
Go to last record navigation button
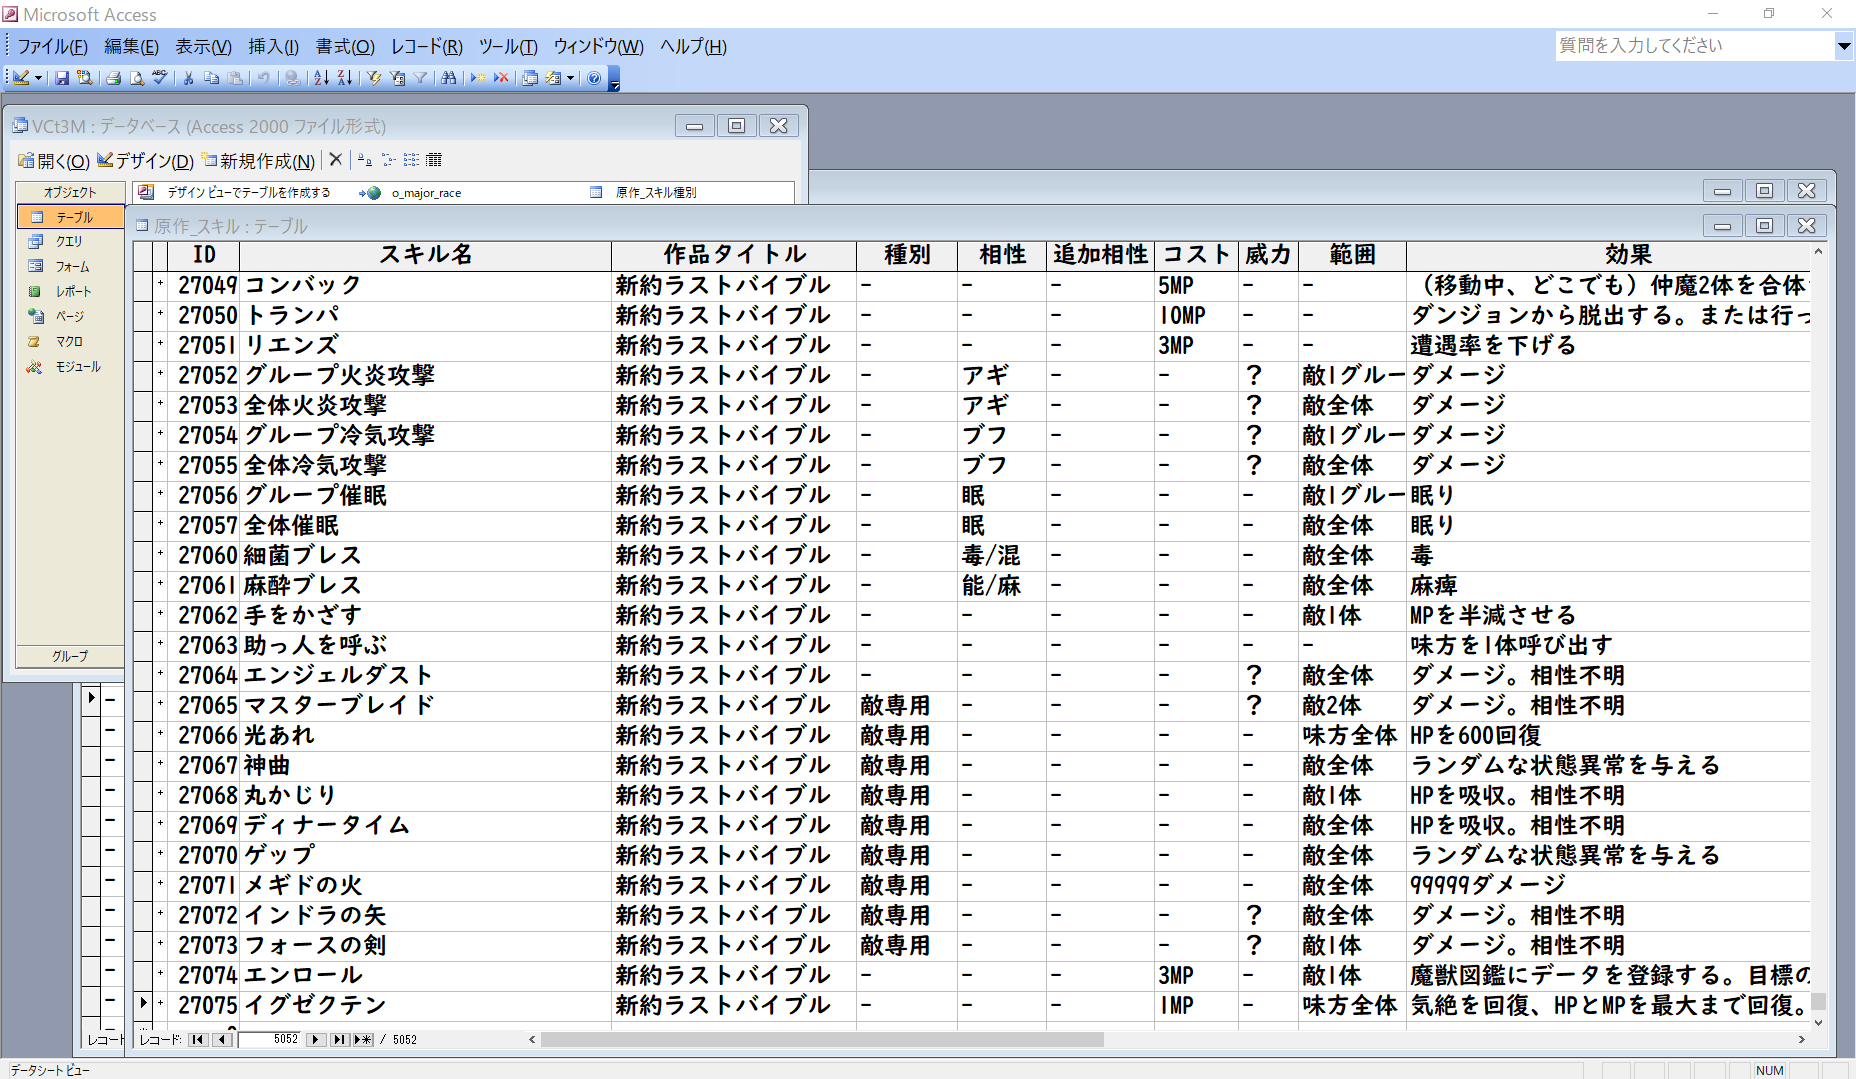(339, 1040)
